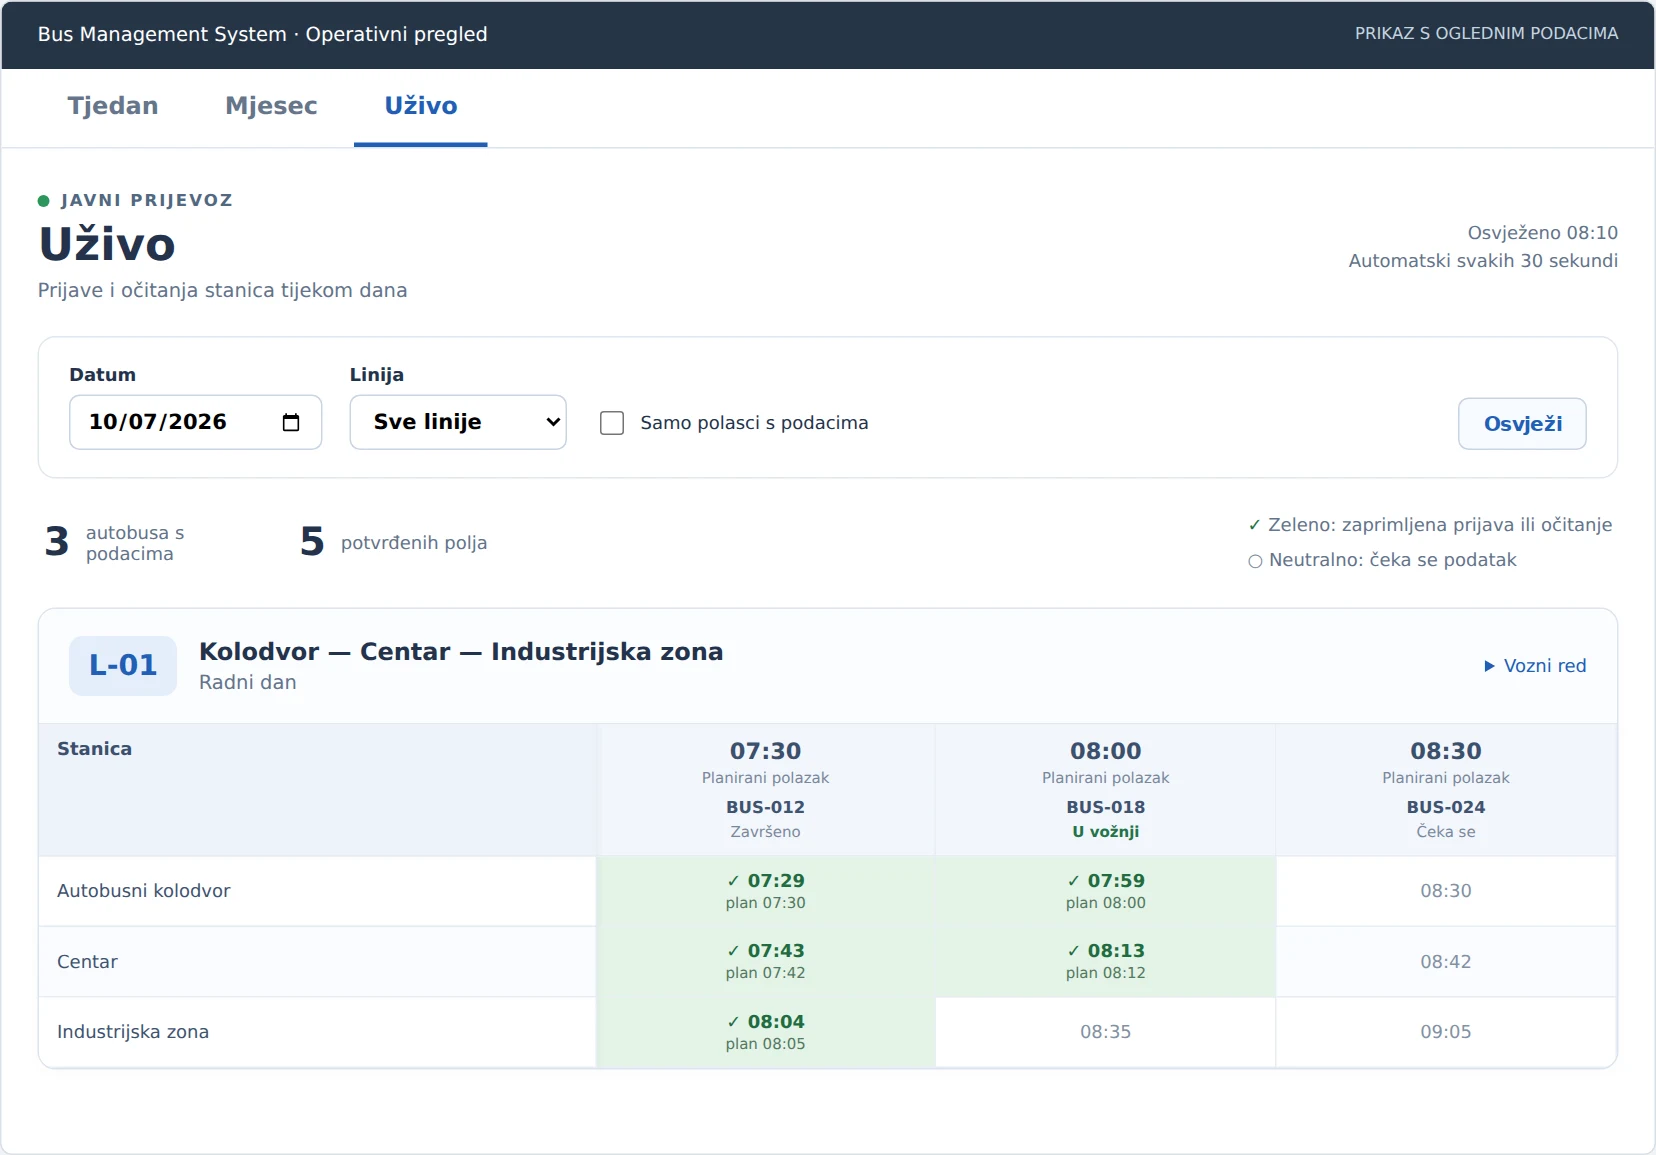Viewport: 1656px width, 1155px height.
Task: Click the Završeno status text
Action: tap(766, 832)
